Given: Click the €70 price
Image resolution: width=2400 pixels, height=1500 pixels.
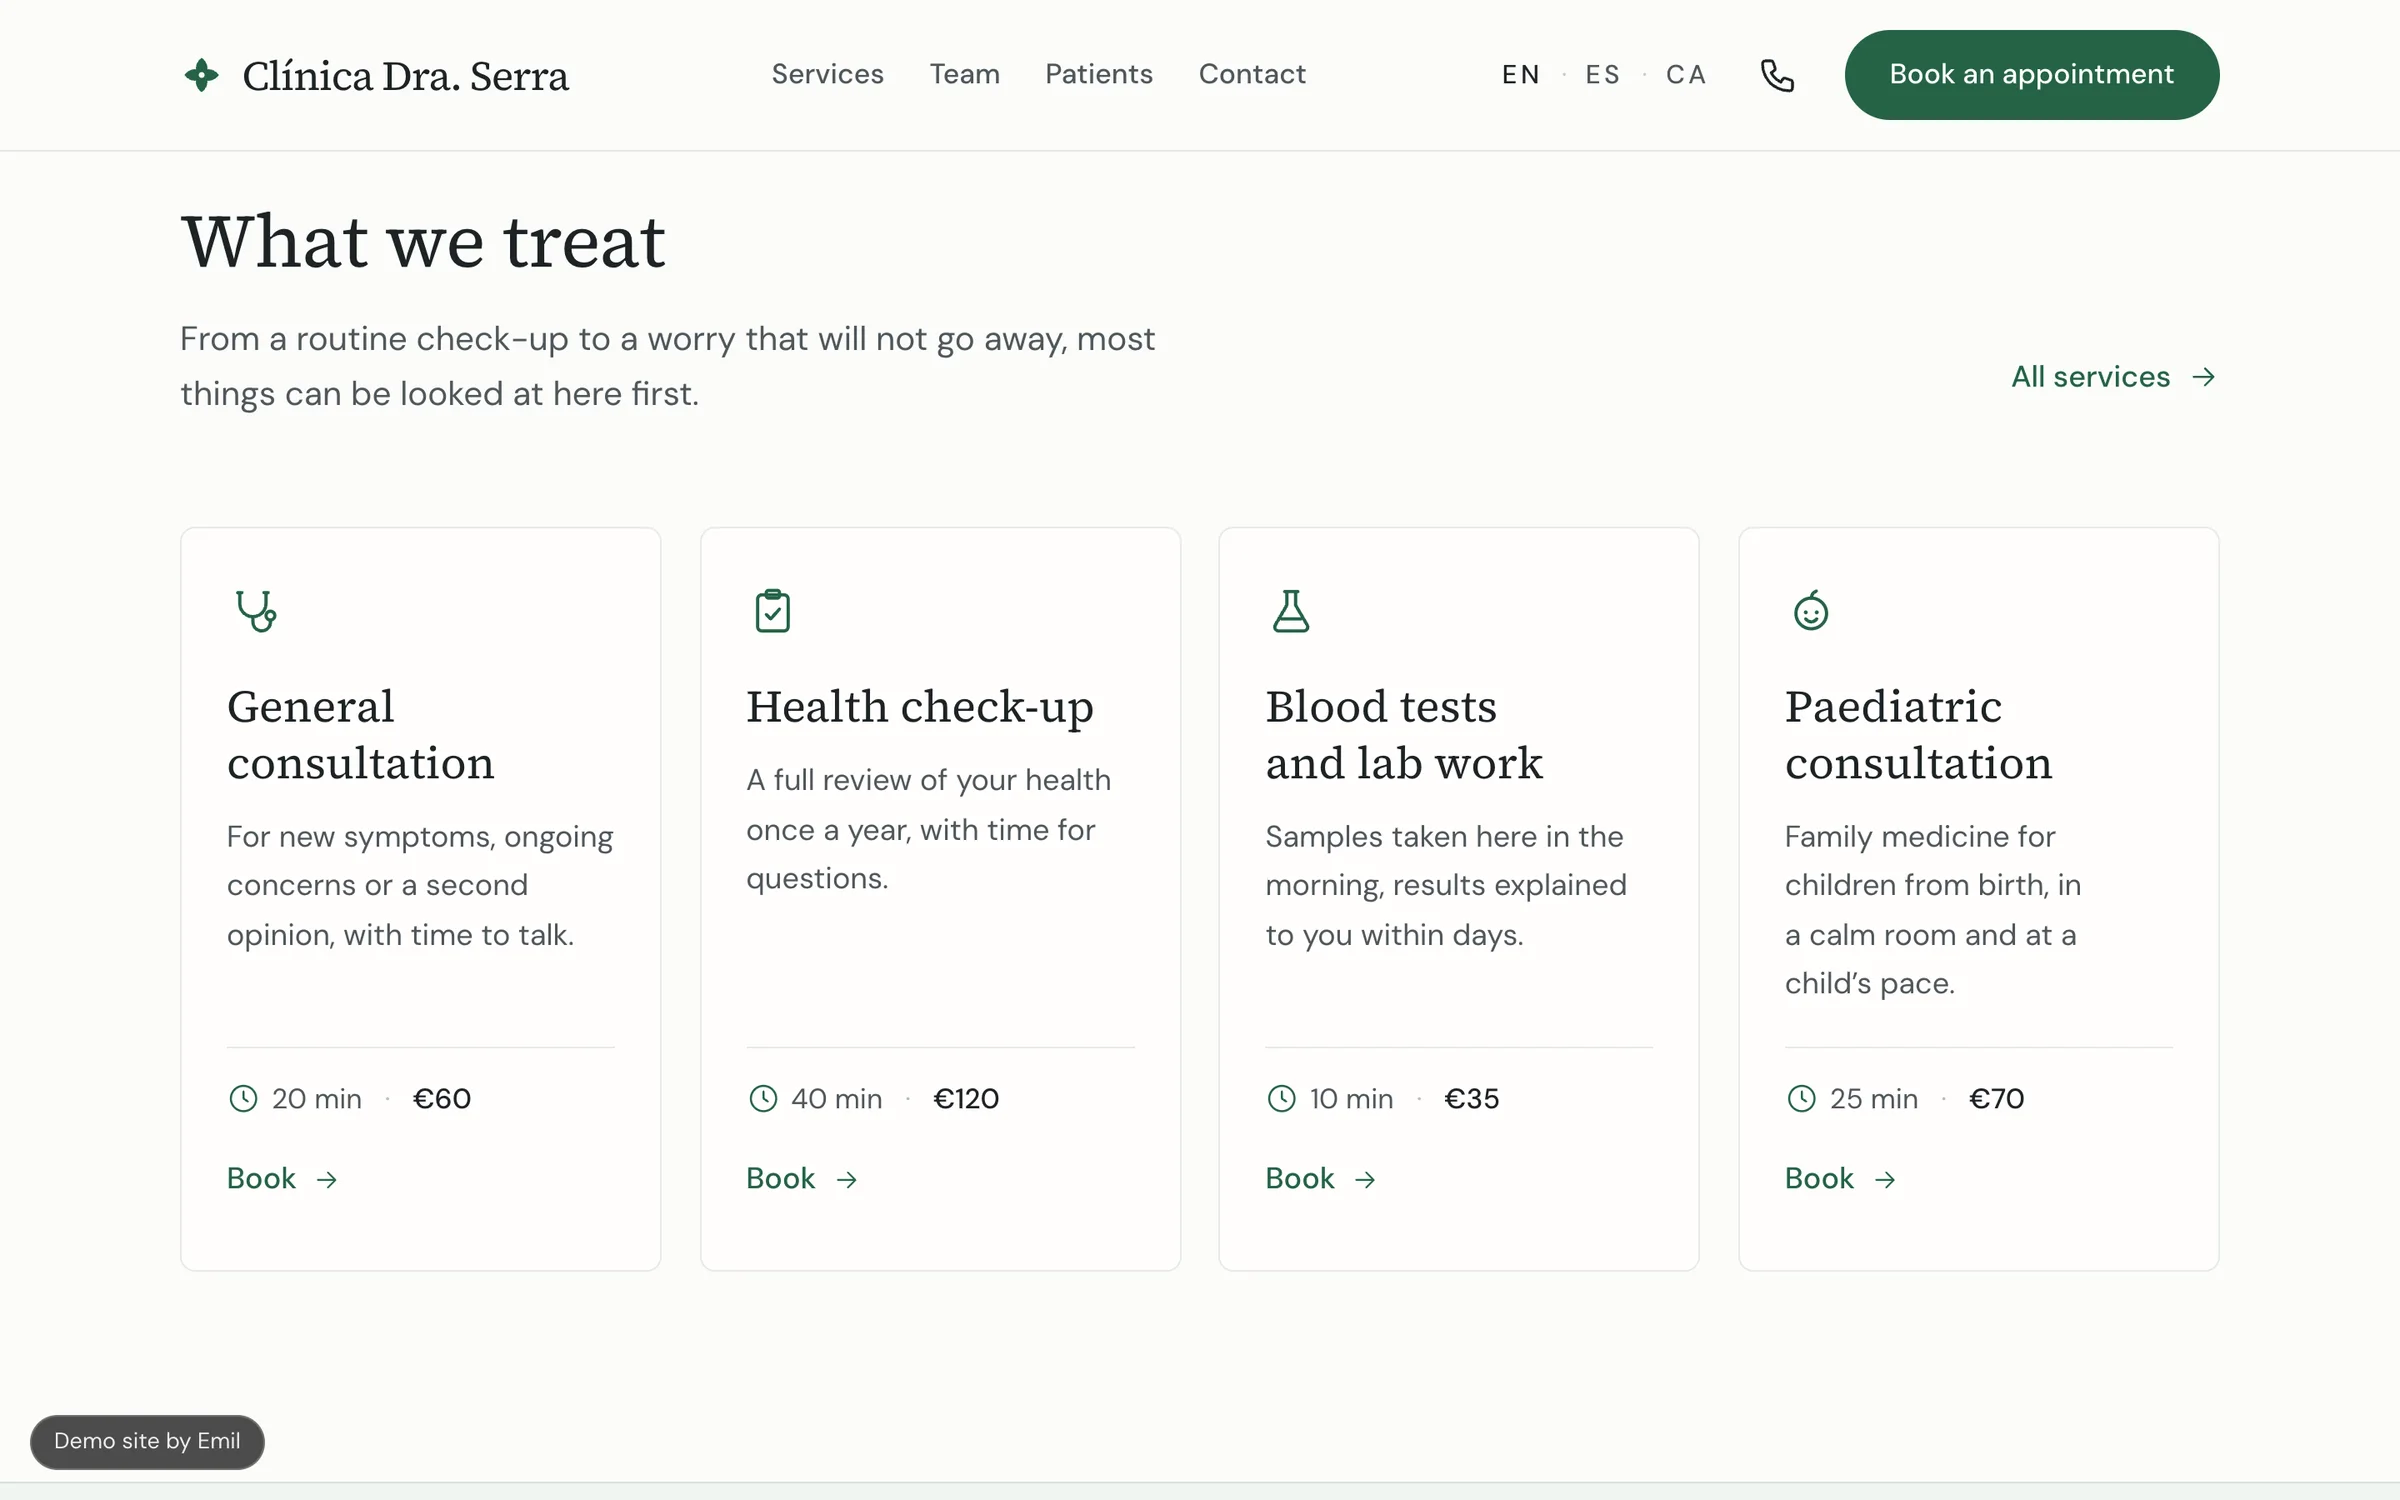Looking at the screenshot, I should coord(1996,1099).
